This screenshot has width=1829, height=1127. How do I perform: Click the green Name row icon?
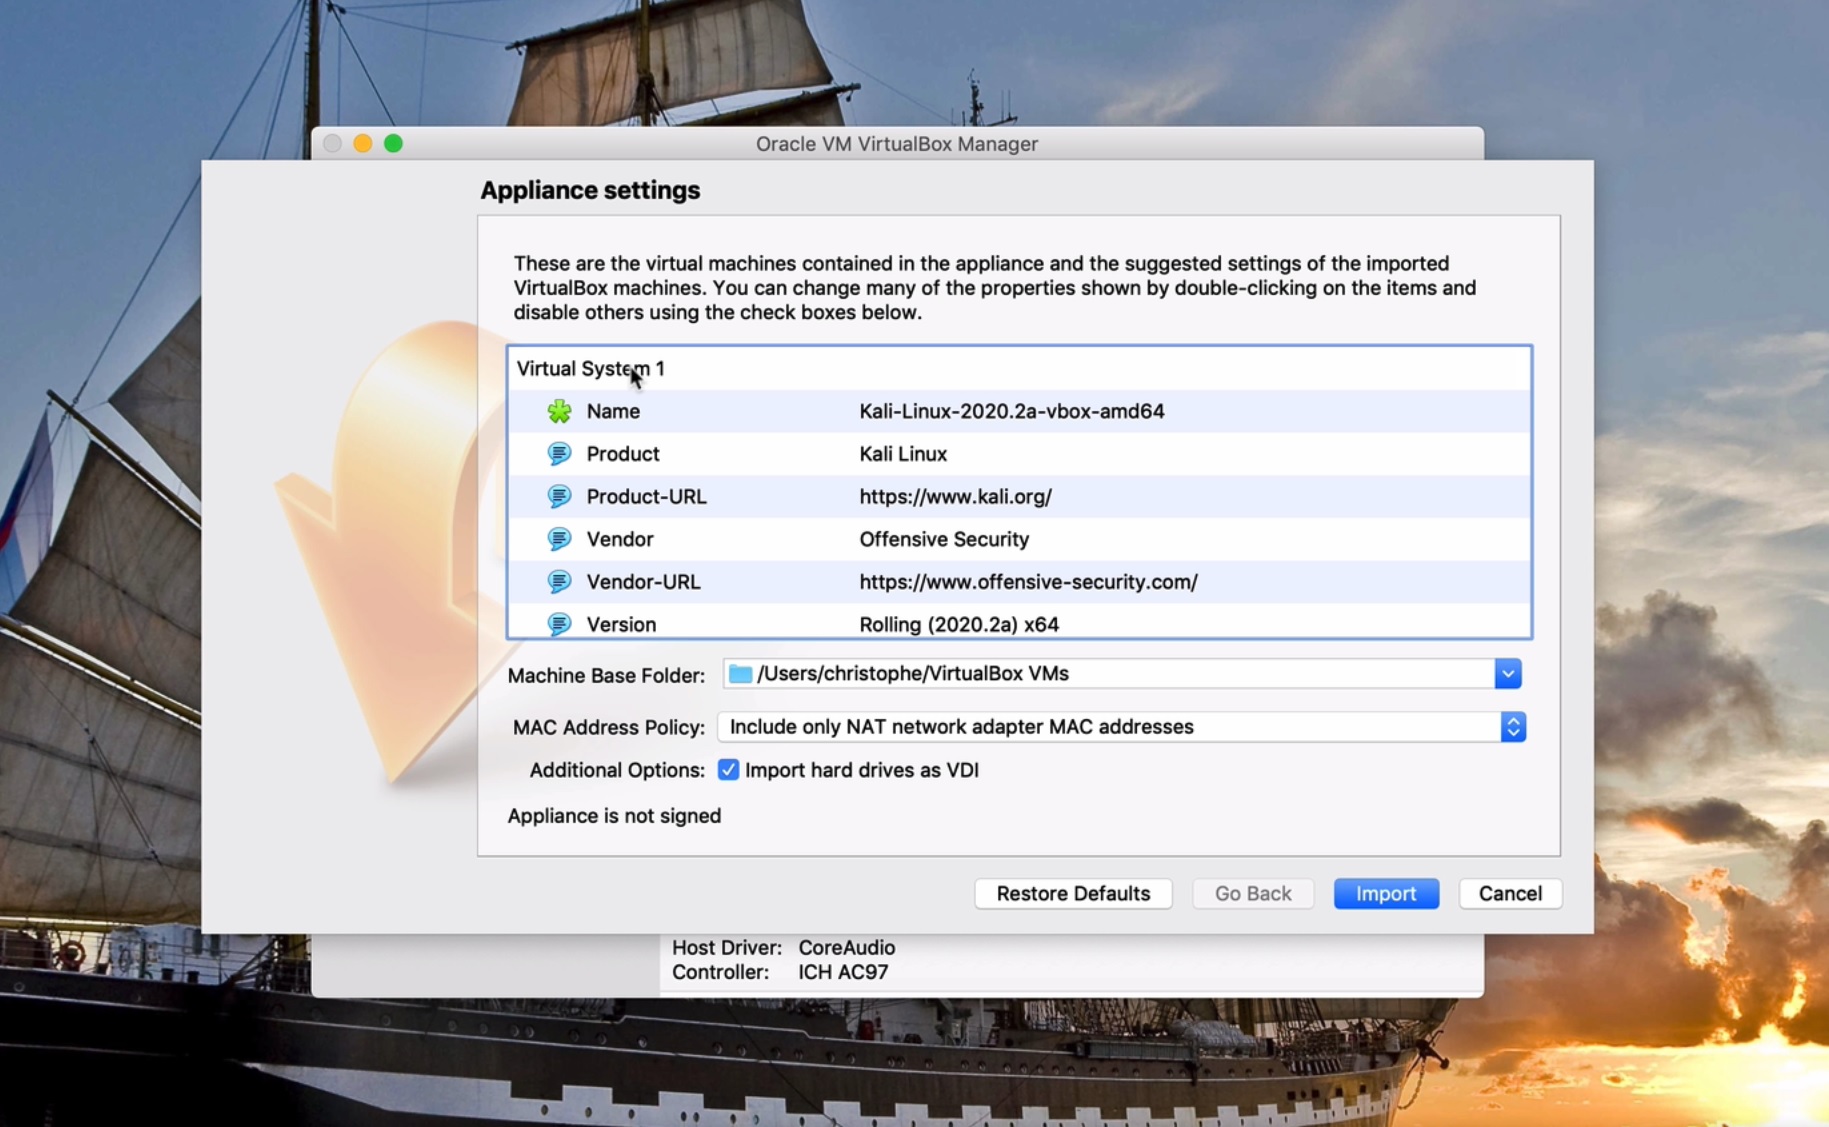coord(559,411)
